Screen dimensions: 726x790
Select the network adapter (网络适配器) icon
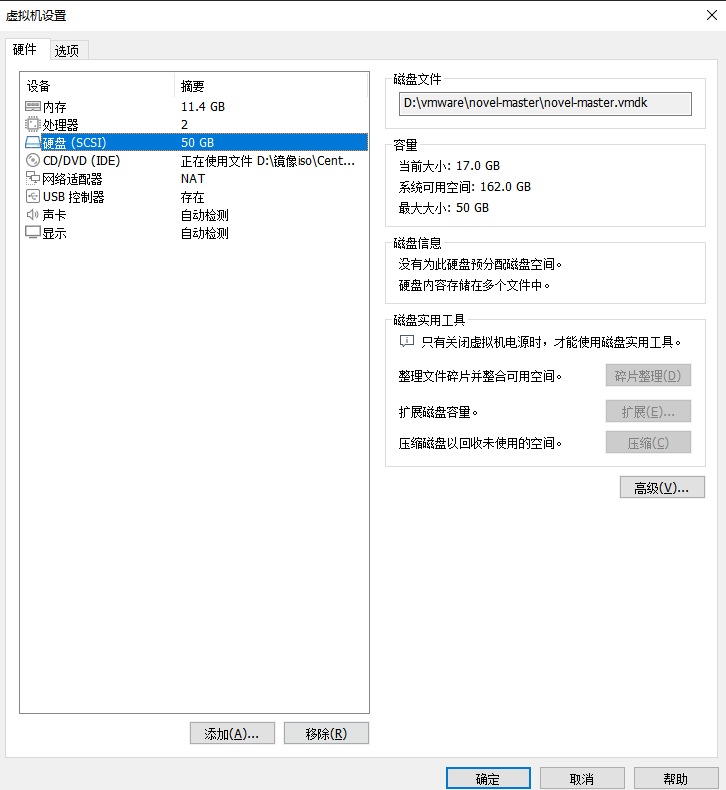[33, 178]
